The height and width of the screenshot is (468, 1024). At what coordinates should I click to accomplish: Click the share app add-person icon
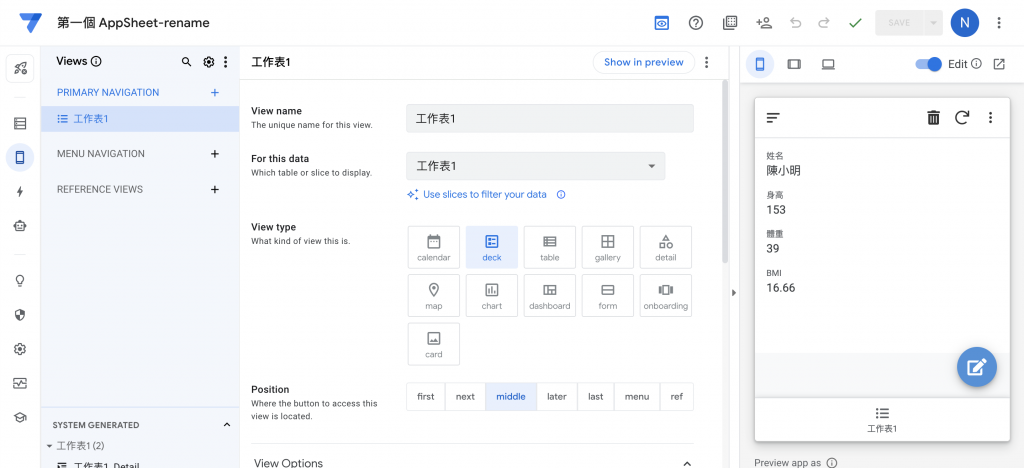coord(764,23)
